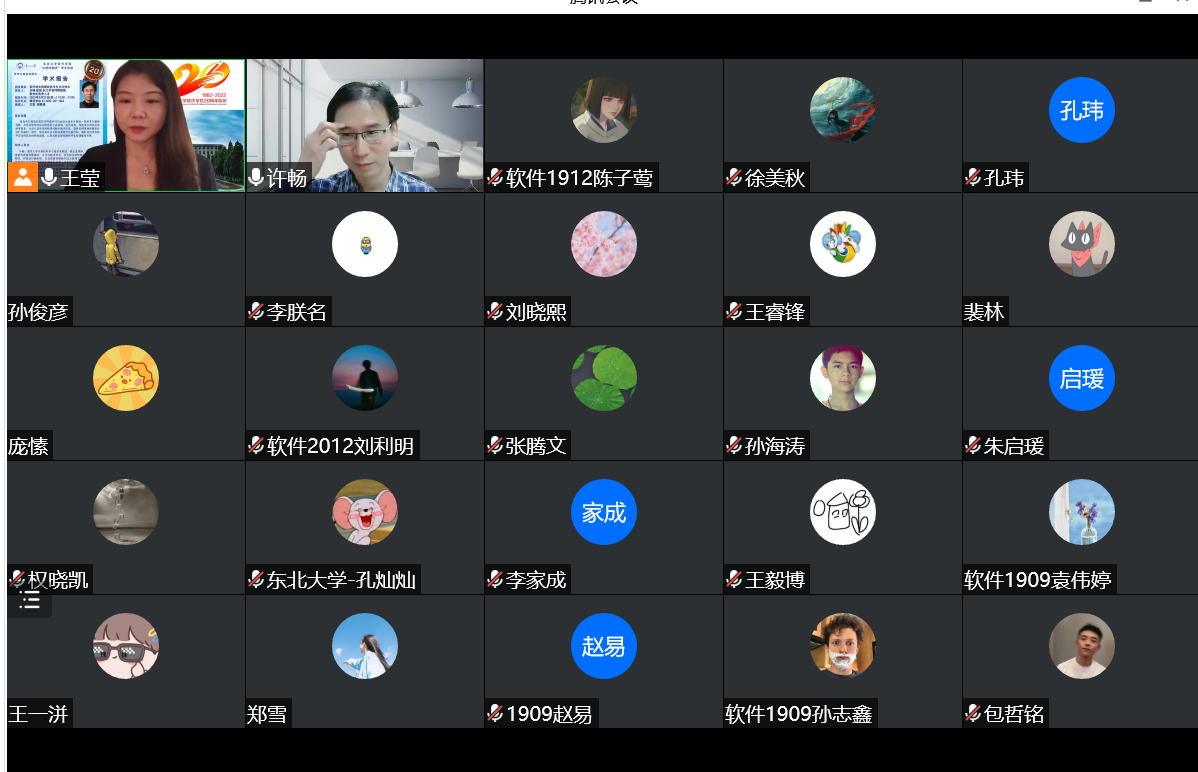
Task: Click the blue 孔玮 avatar circle
Action: 1081,110
